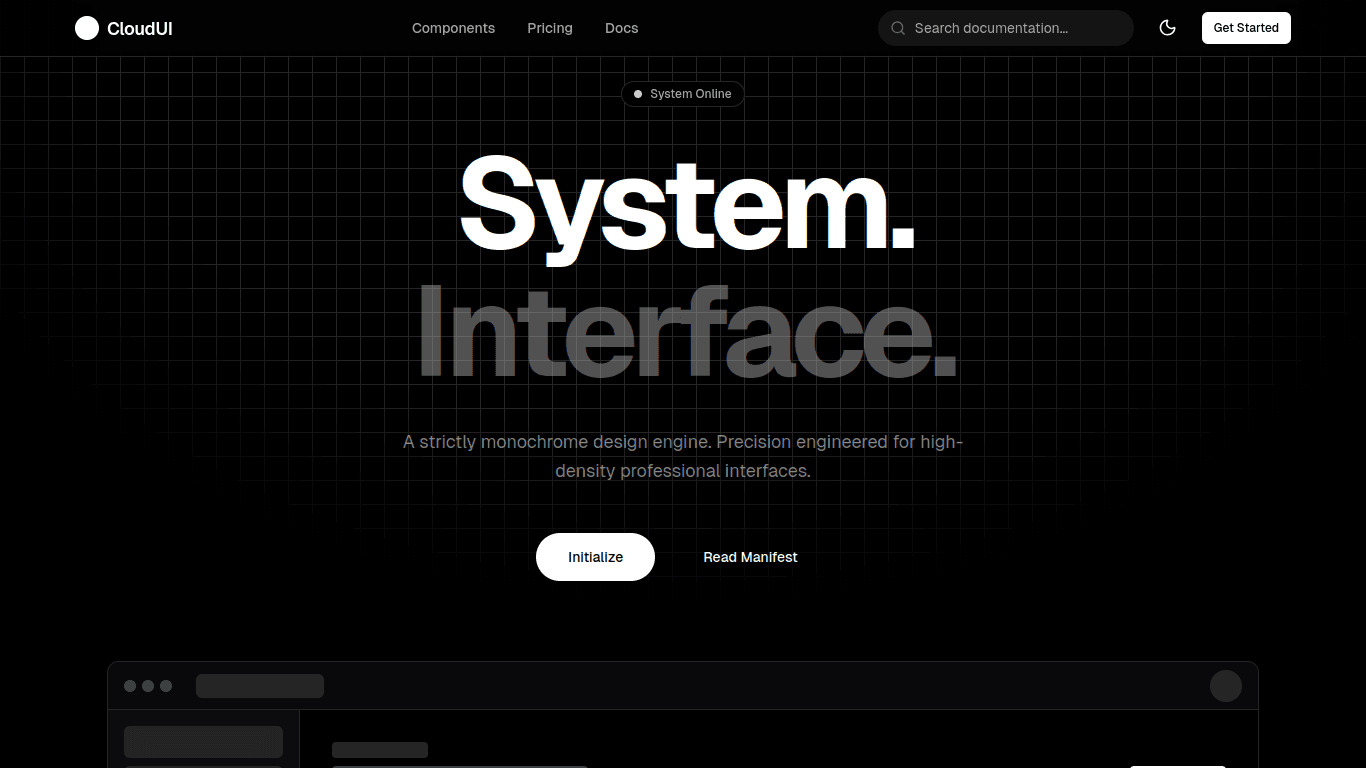Open the Components menu item

453,28
